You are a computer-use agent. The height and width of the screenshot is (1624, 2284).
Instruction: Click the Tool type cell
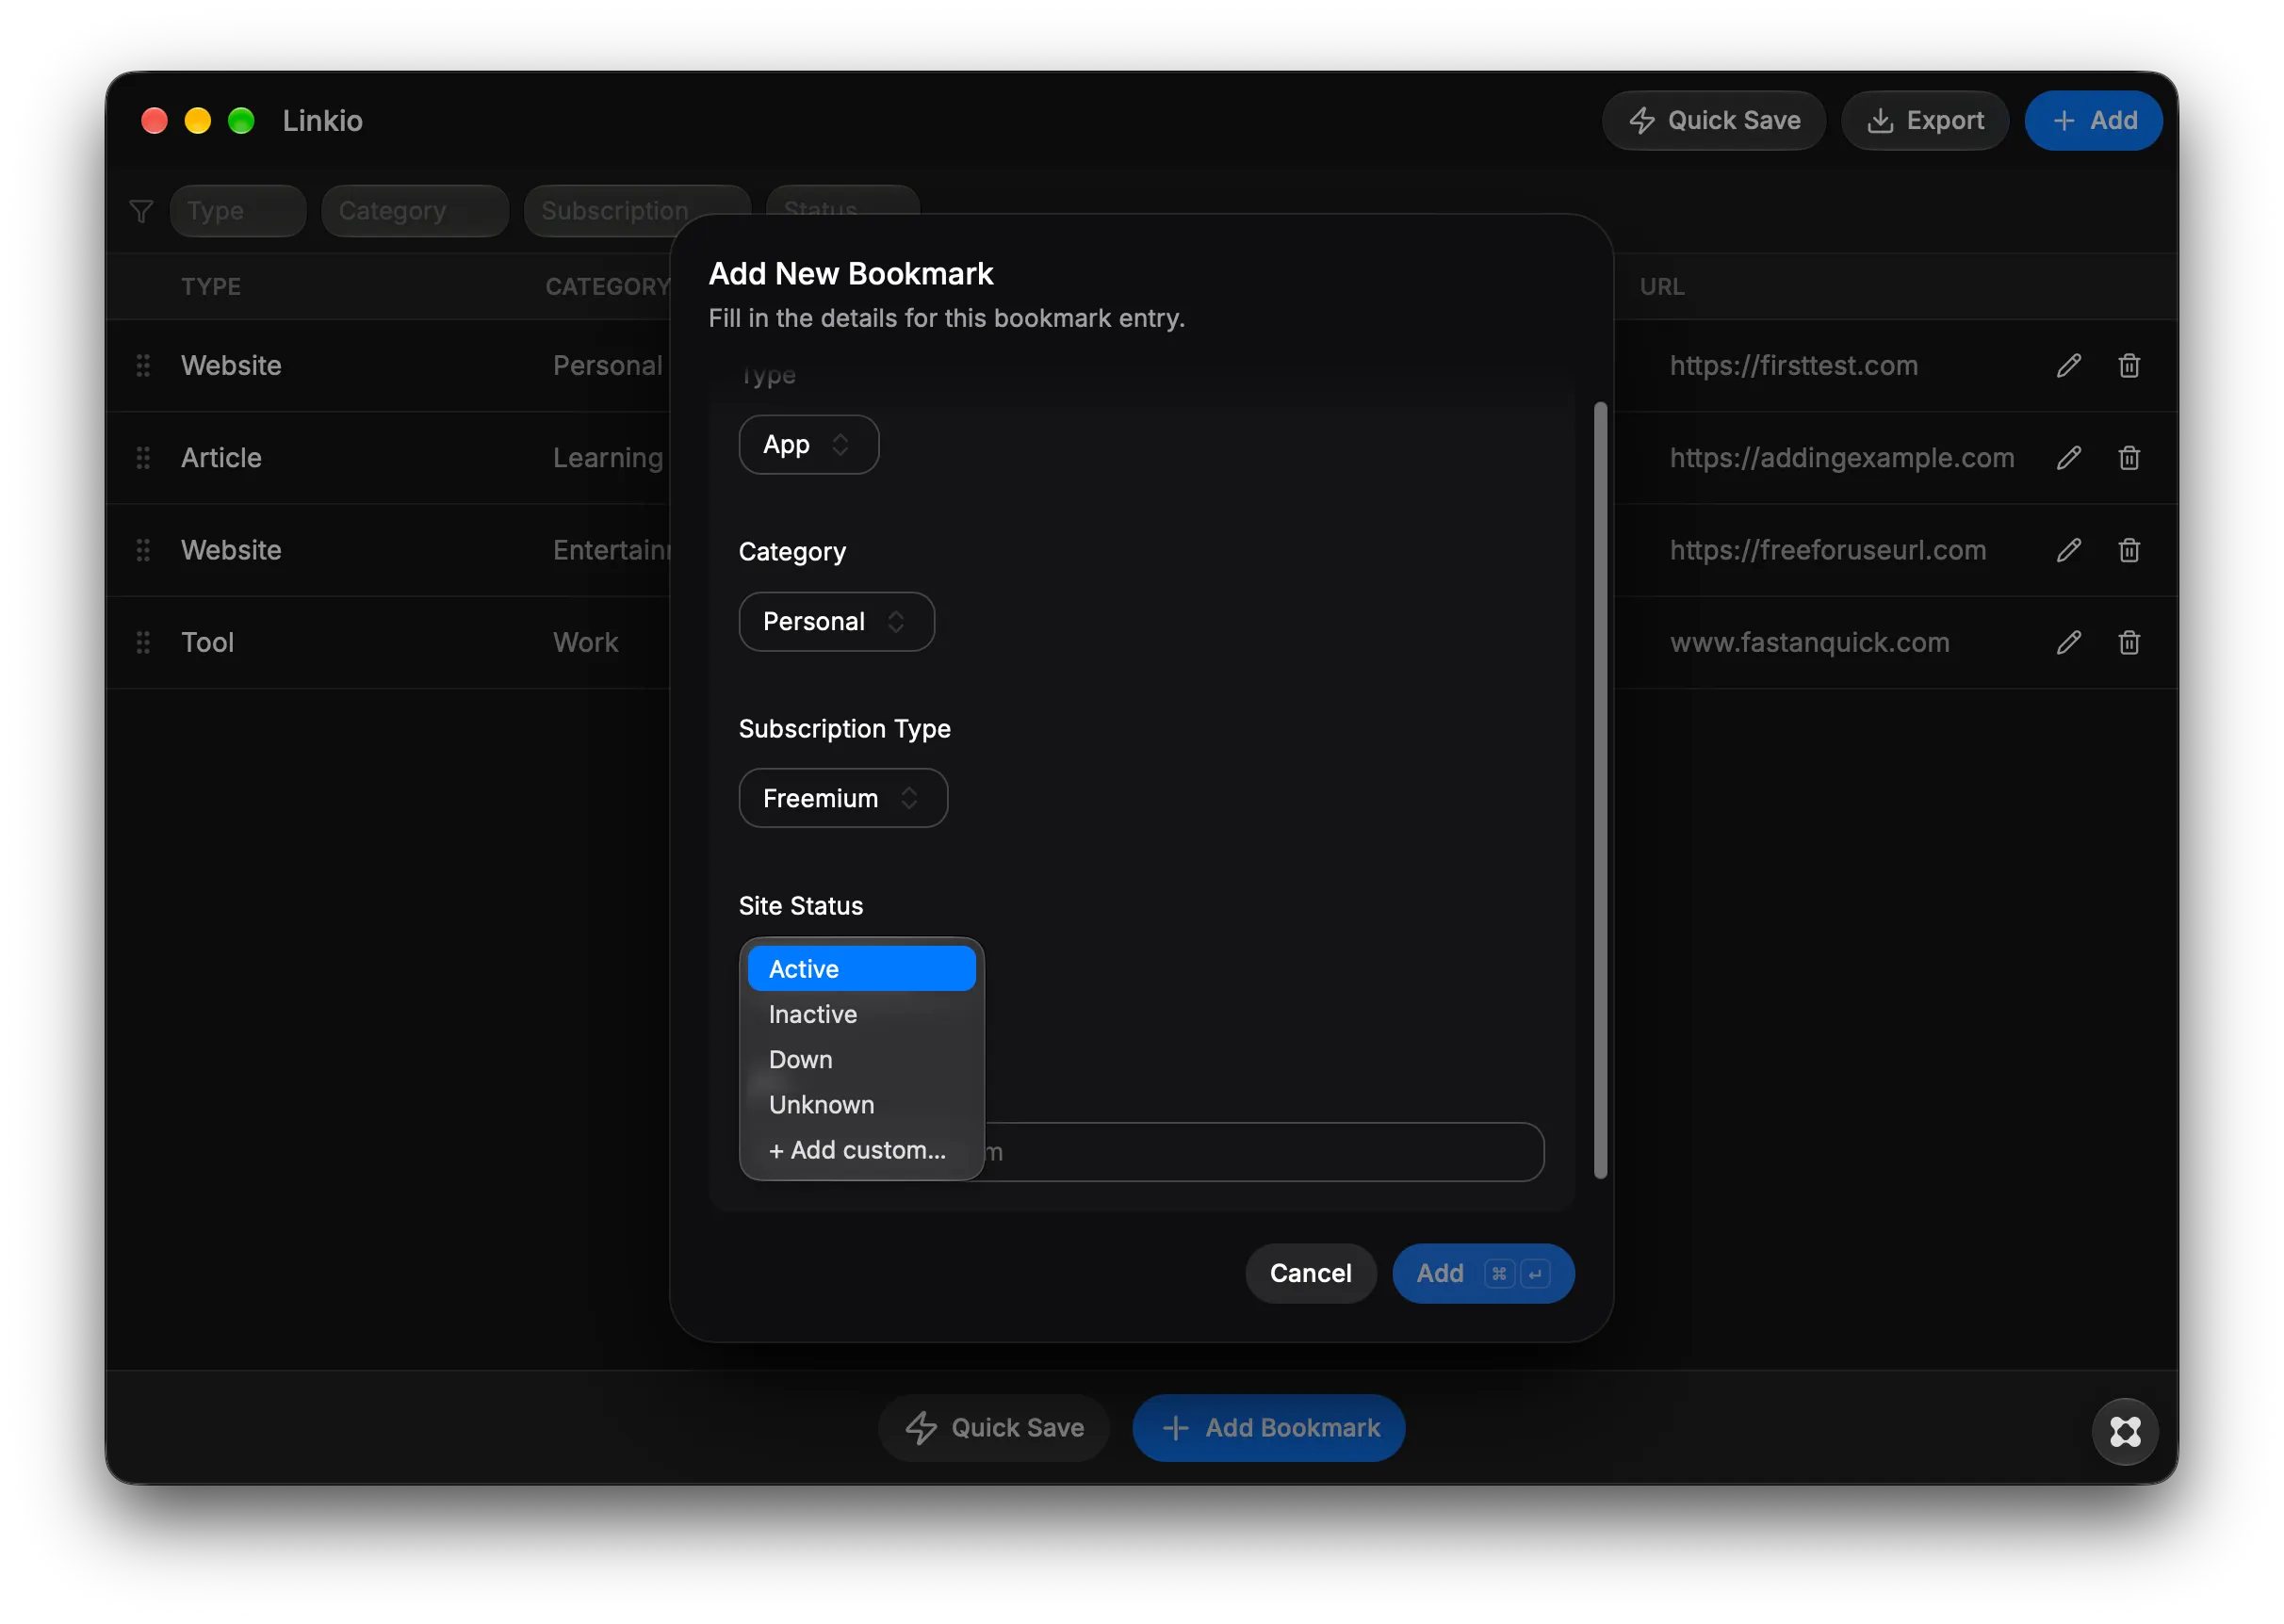coord(207,642)
